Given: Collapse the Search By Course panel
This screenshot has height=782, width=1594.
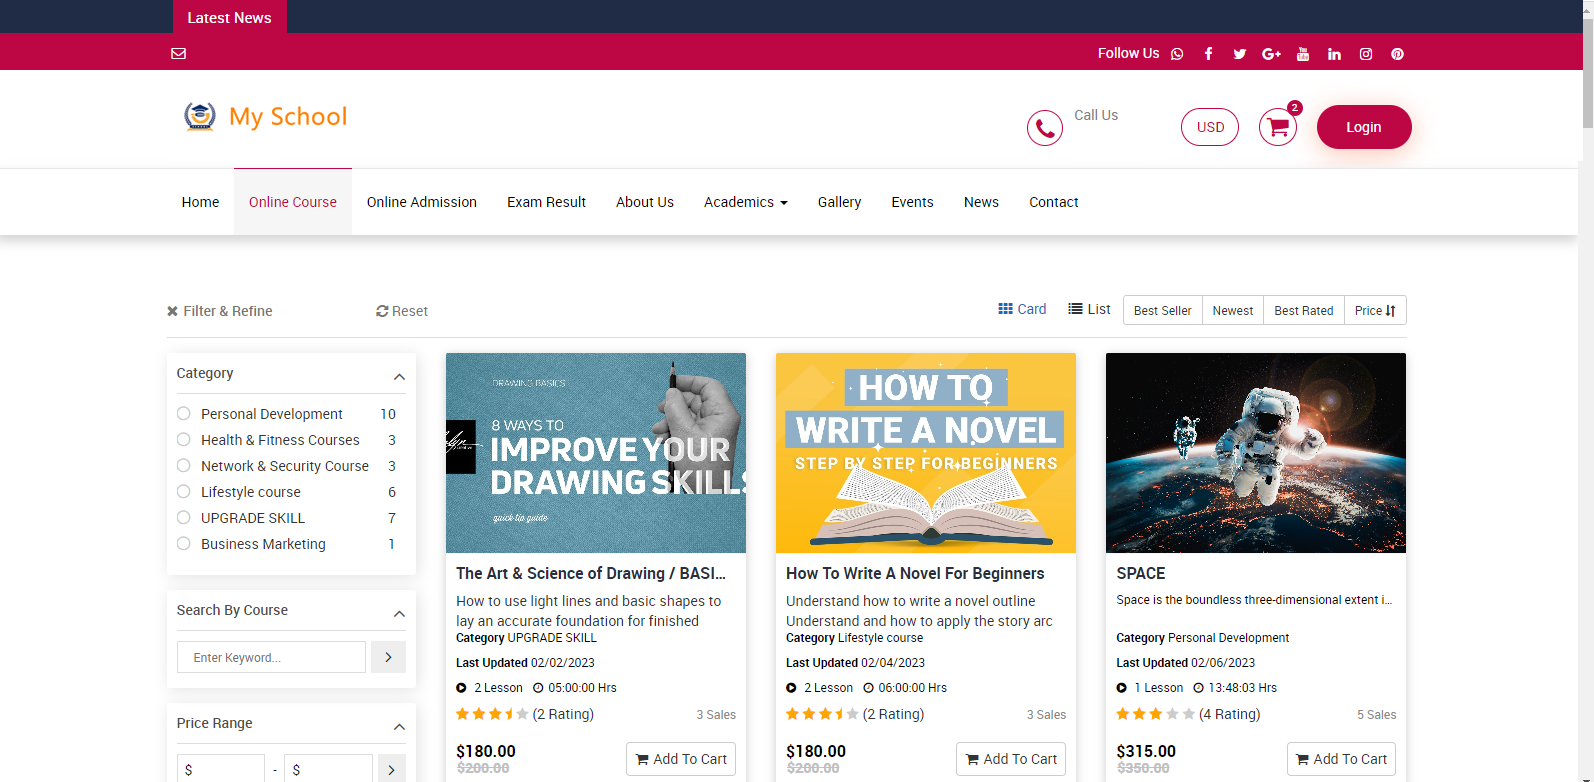Looking at the screenshot, I should [x=399, y=614].
